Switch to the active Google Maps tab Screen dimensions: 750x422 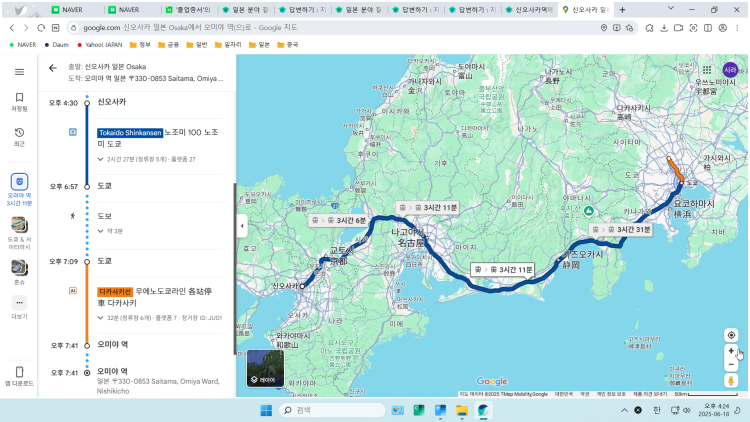click(x=586, y=10)
